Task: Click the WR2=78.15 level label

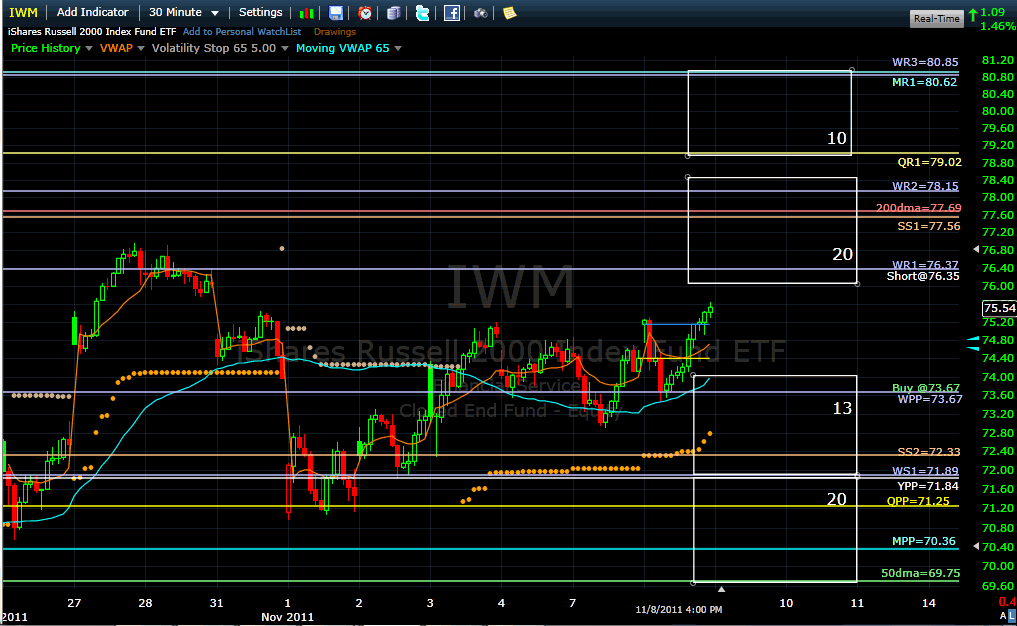Action: 925,186
